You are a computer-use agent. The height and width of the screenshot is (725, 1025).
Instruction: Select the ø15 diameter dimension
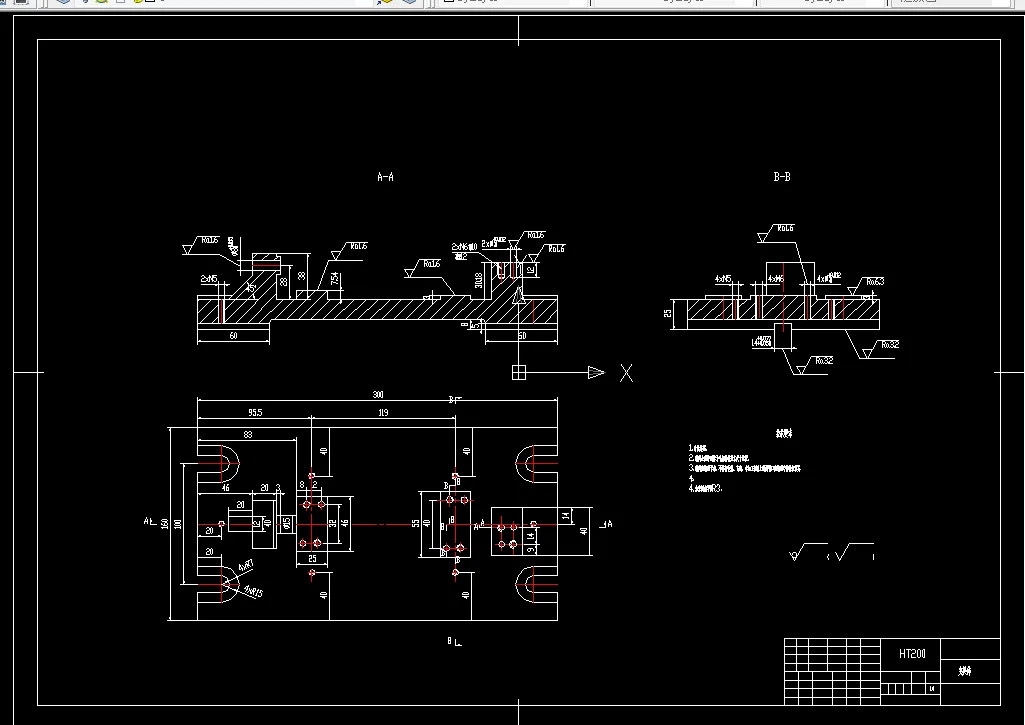click(286, 524)
